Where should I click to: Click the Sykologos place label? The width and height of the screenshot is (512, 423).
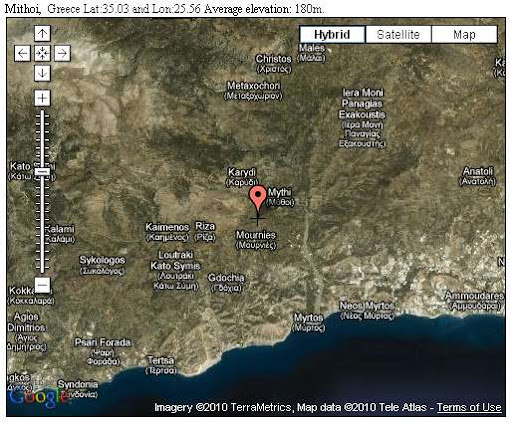point(102,265)
